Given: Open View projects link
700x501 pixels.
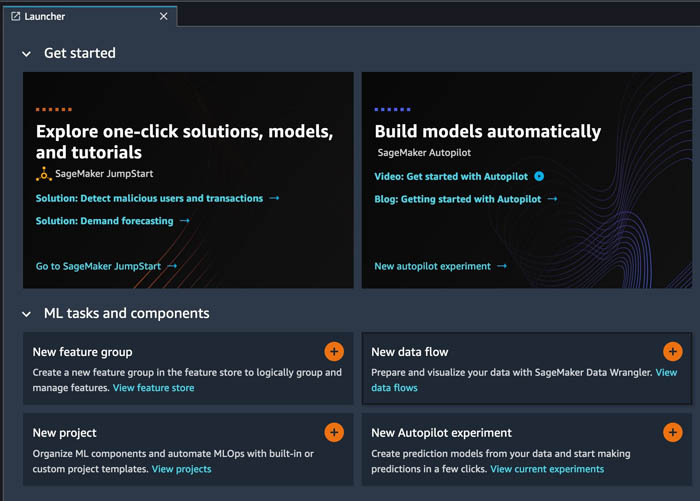Looking at the screenshot, I should tap(181, 469).
